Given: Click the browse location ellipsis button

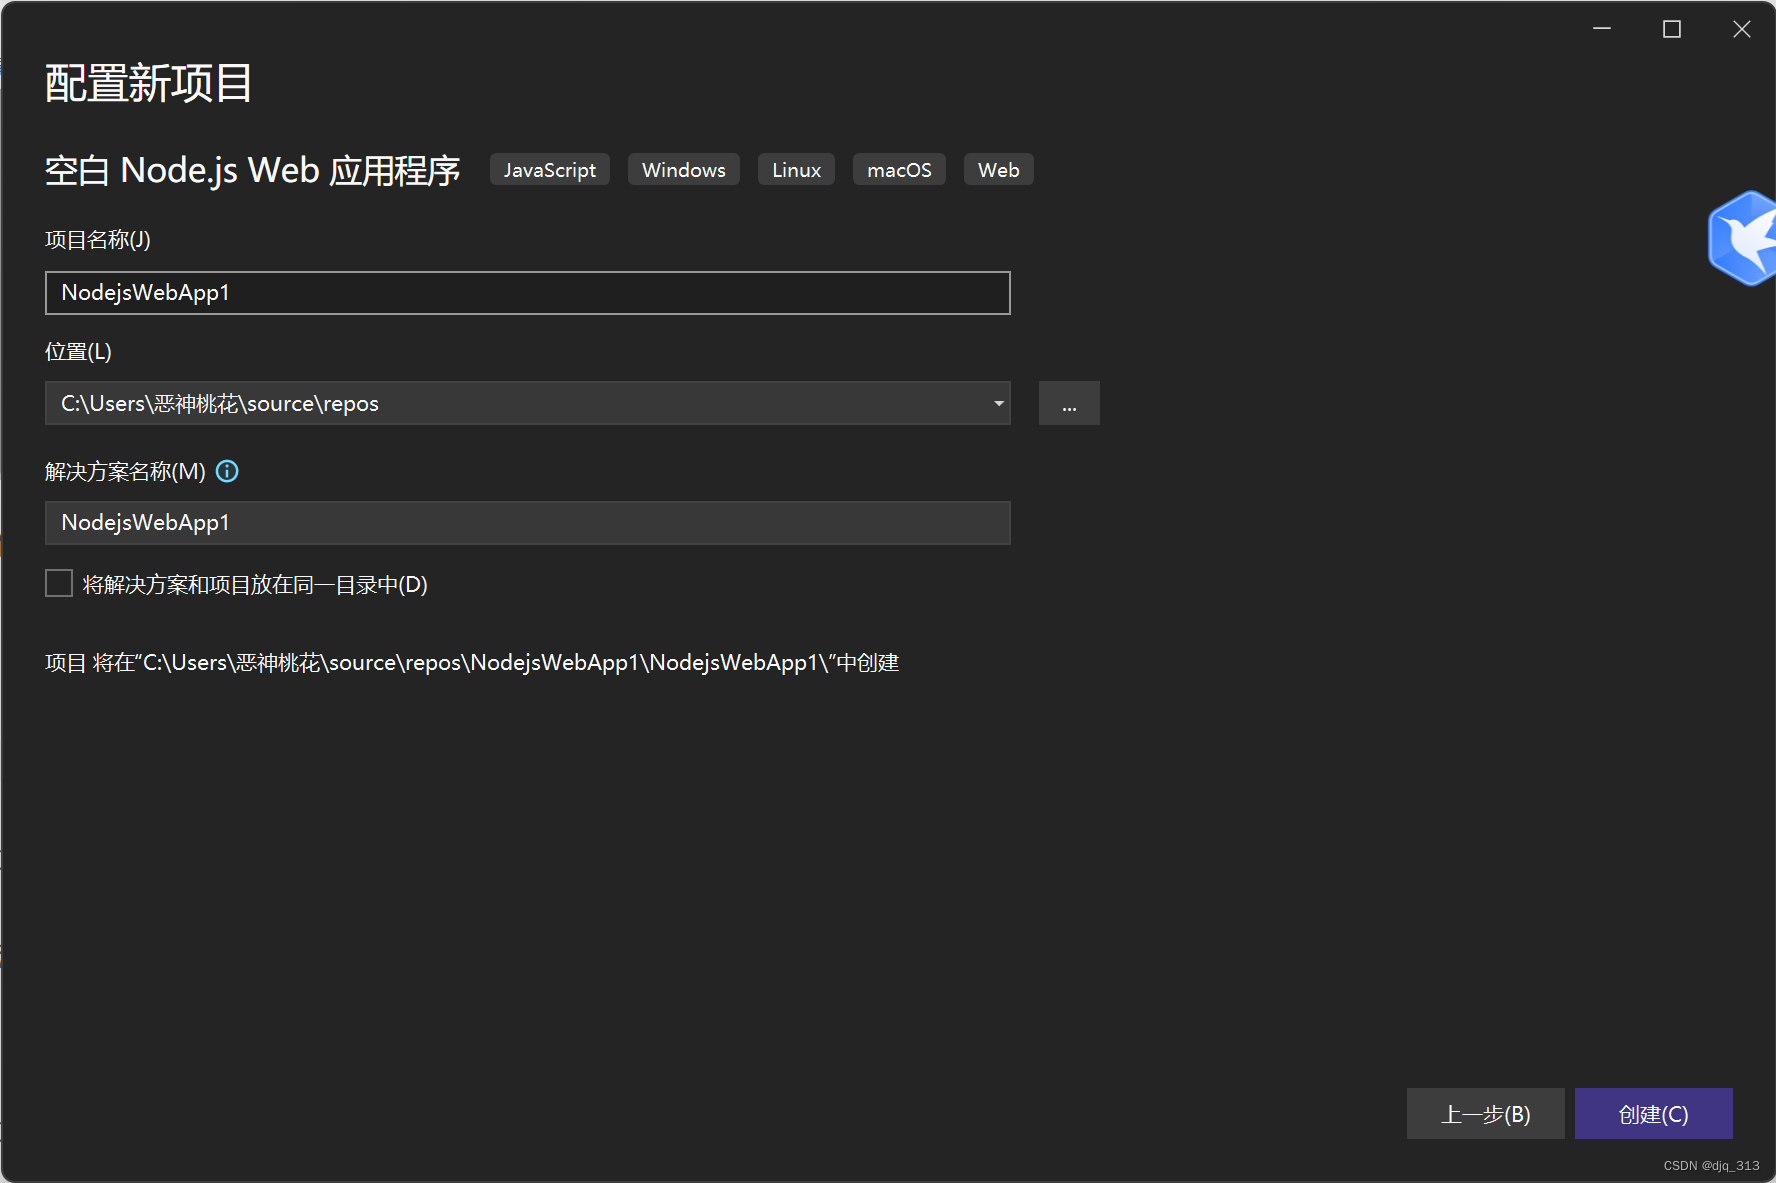Looking at the screenshot, I should pyautogui.click(x=1069, y=403).
